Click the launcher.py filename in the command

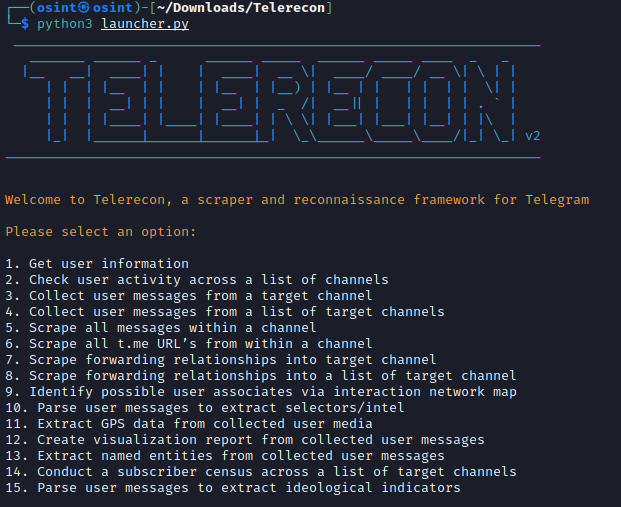click(x=145, y=24)
